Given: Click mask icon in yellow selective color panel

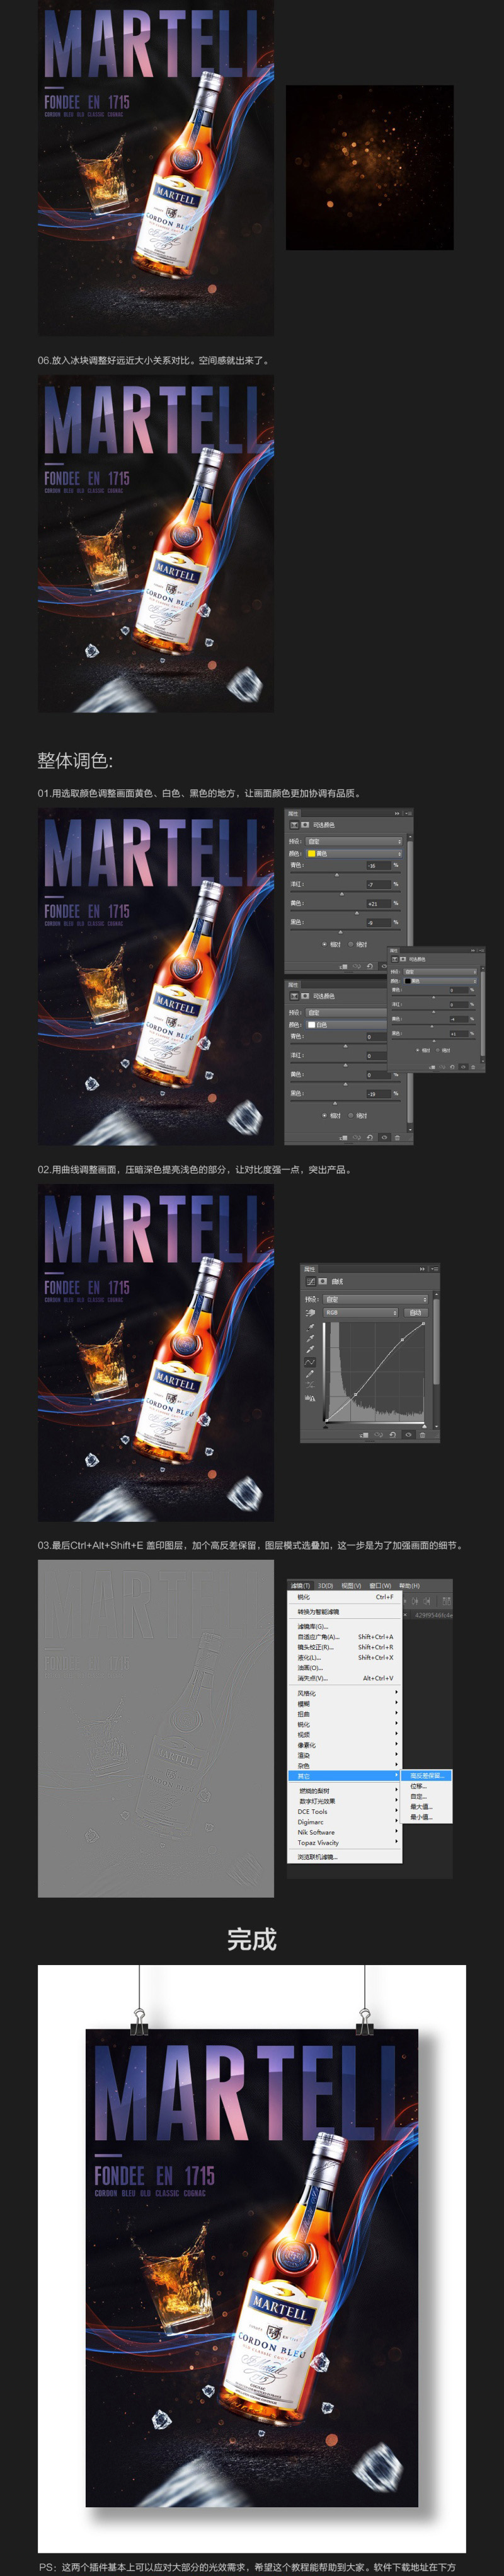Looking at the screenshot, I should (x=305, y=825).
